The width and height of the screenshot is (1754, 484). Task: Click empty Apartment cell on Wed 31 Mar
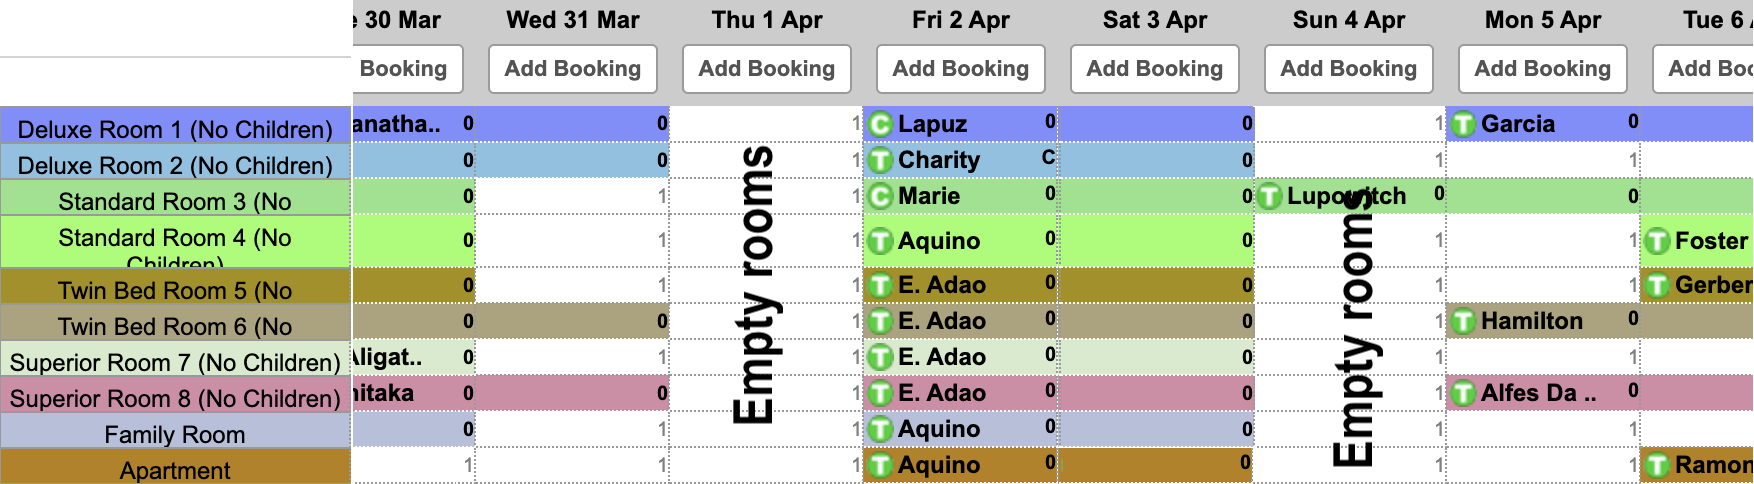572,465
